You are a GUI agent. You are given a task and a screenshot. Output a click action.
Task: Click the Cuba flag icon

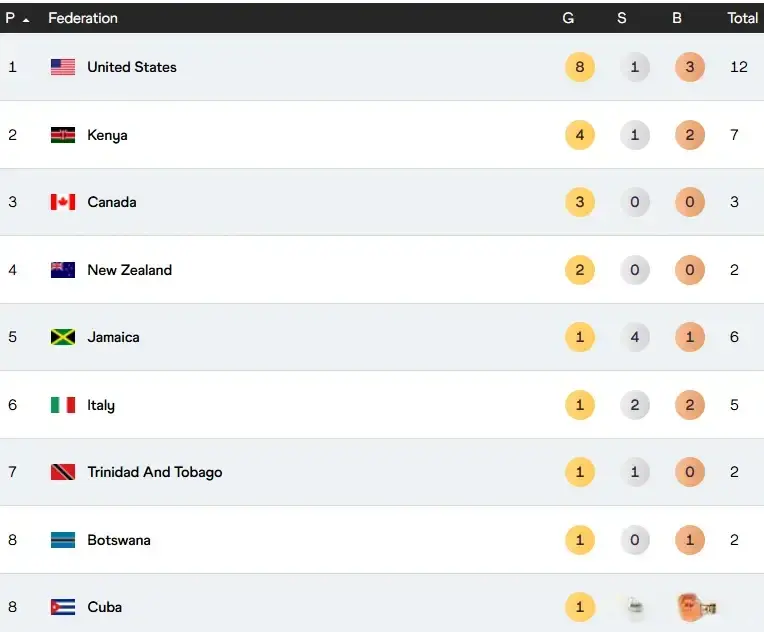click(x=63, y=607)
